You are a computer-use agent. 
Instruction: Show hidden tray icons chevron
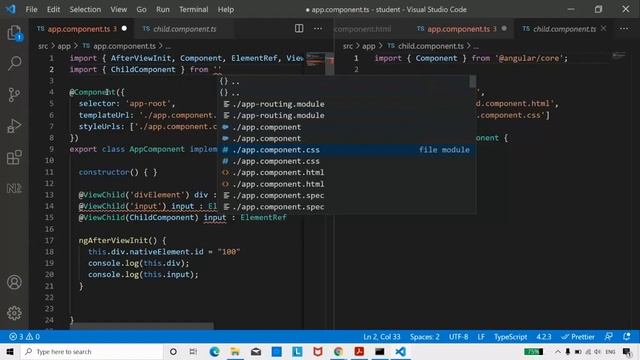[x=558, y=351]
